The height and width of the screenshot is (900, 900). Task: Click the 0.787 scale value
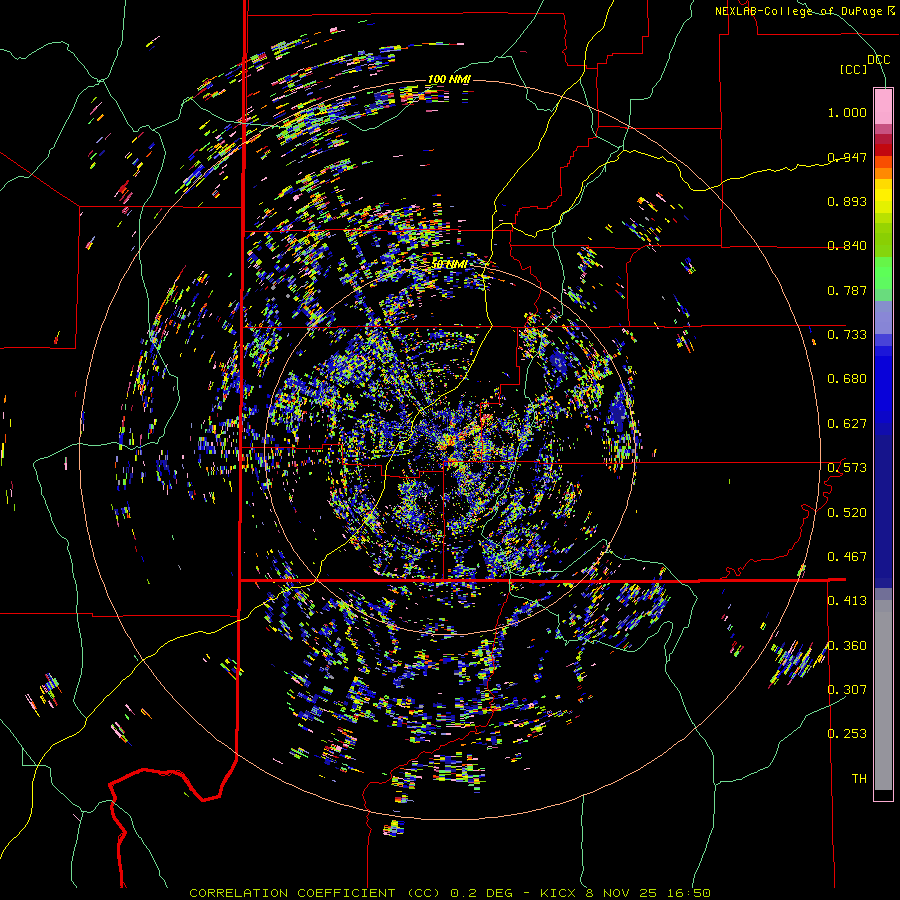[x=847, y=290]
